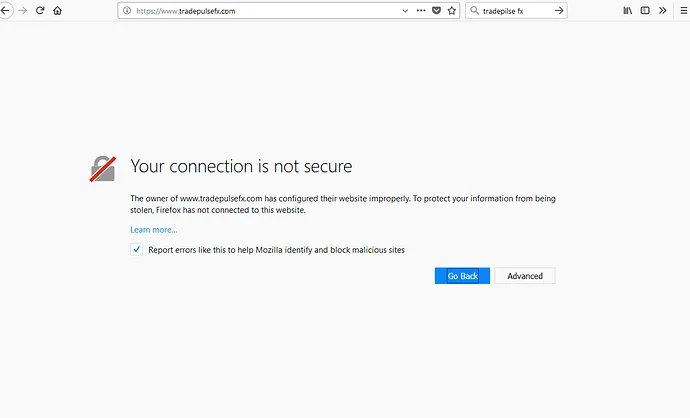
Task: Expand the address bar history dropdown
Action: (x=405, y=10)
